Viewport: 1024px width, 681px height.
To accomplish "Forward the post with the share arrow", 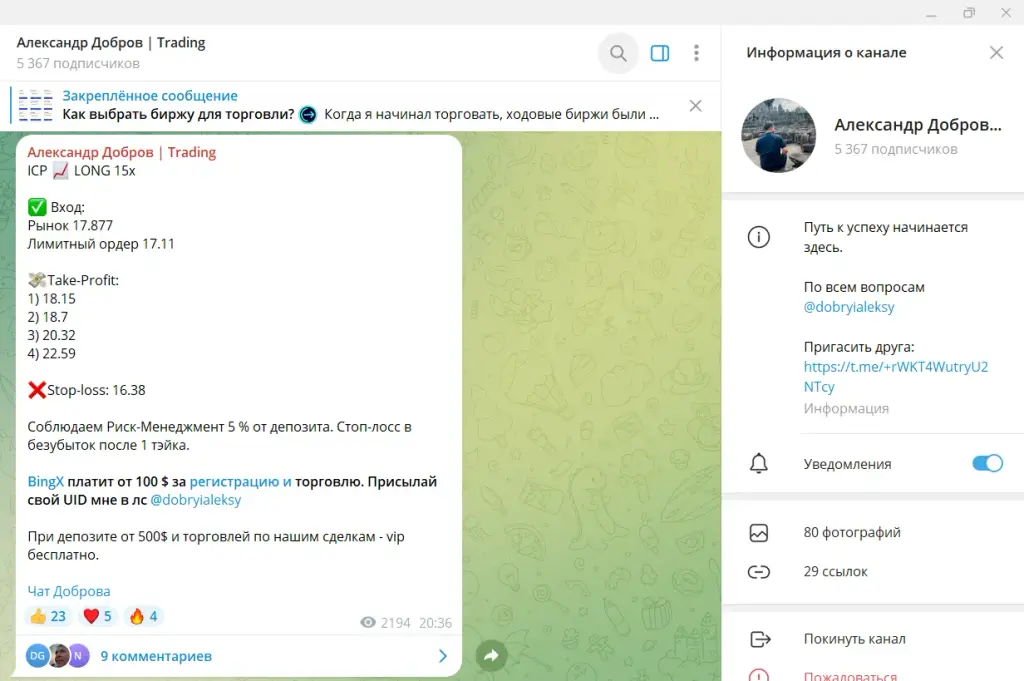I will (491, 655).
